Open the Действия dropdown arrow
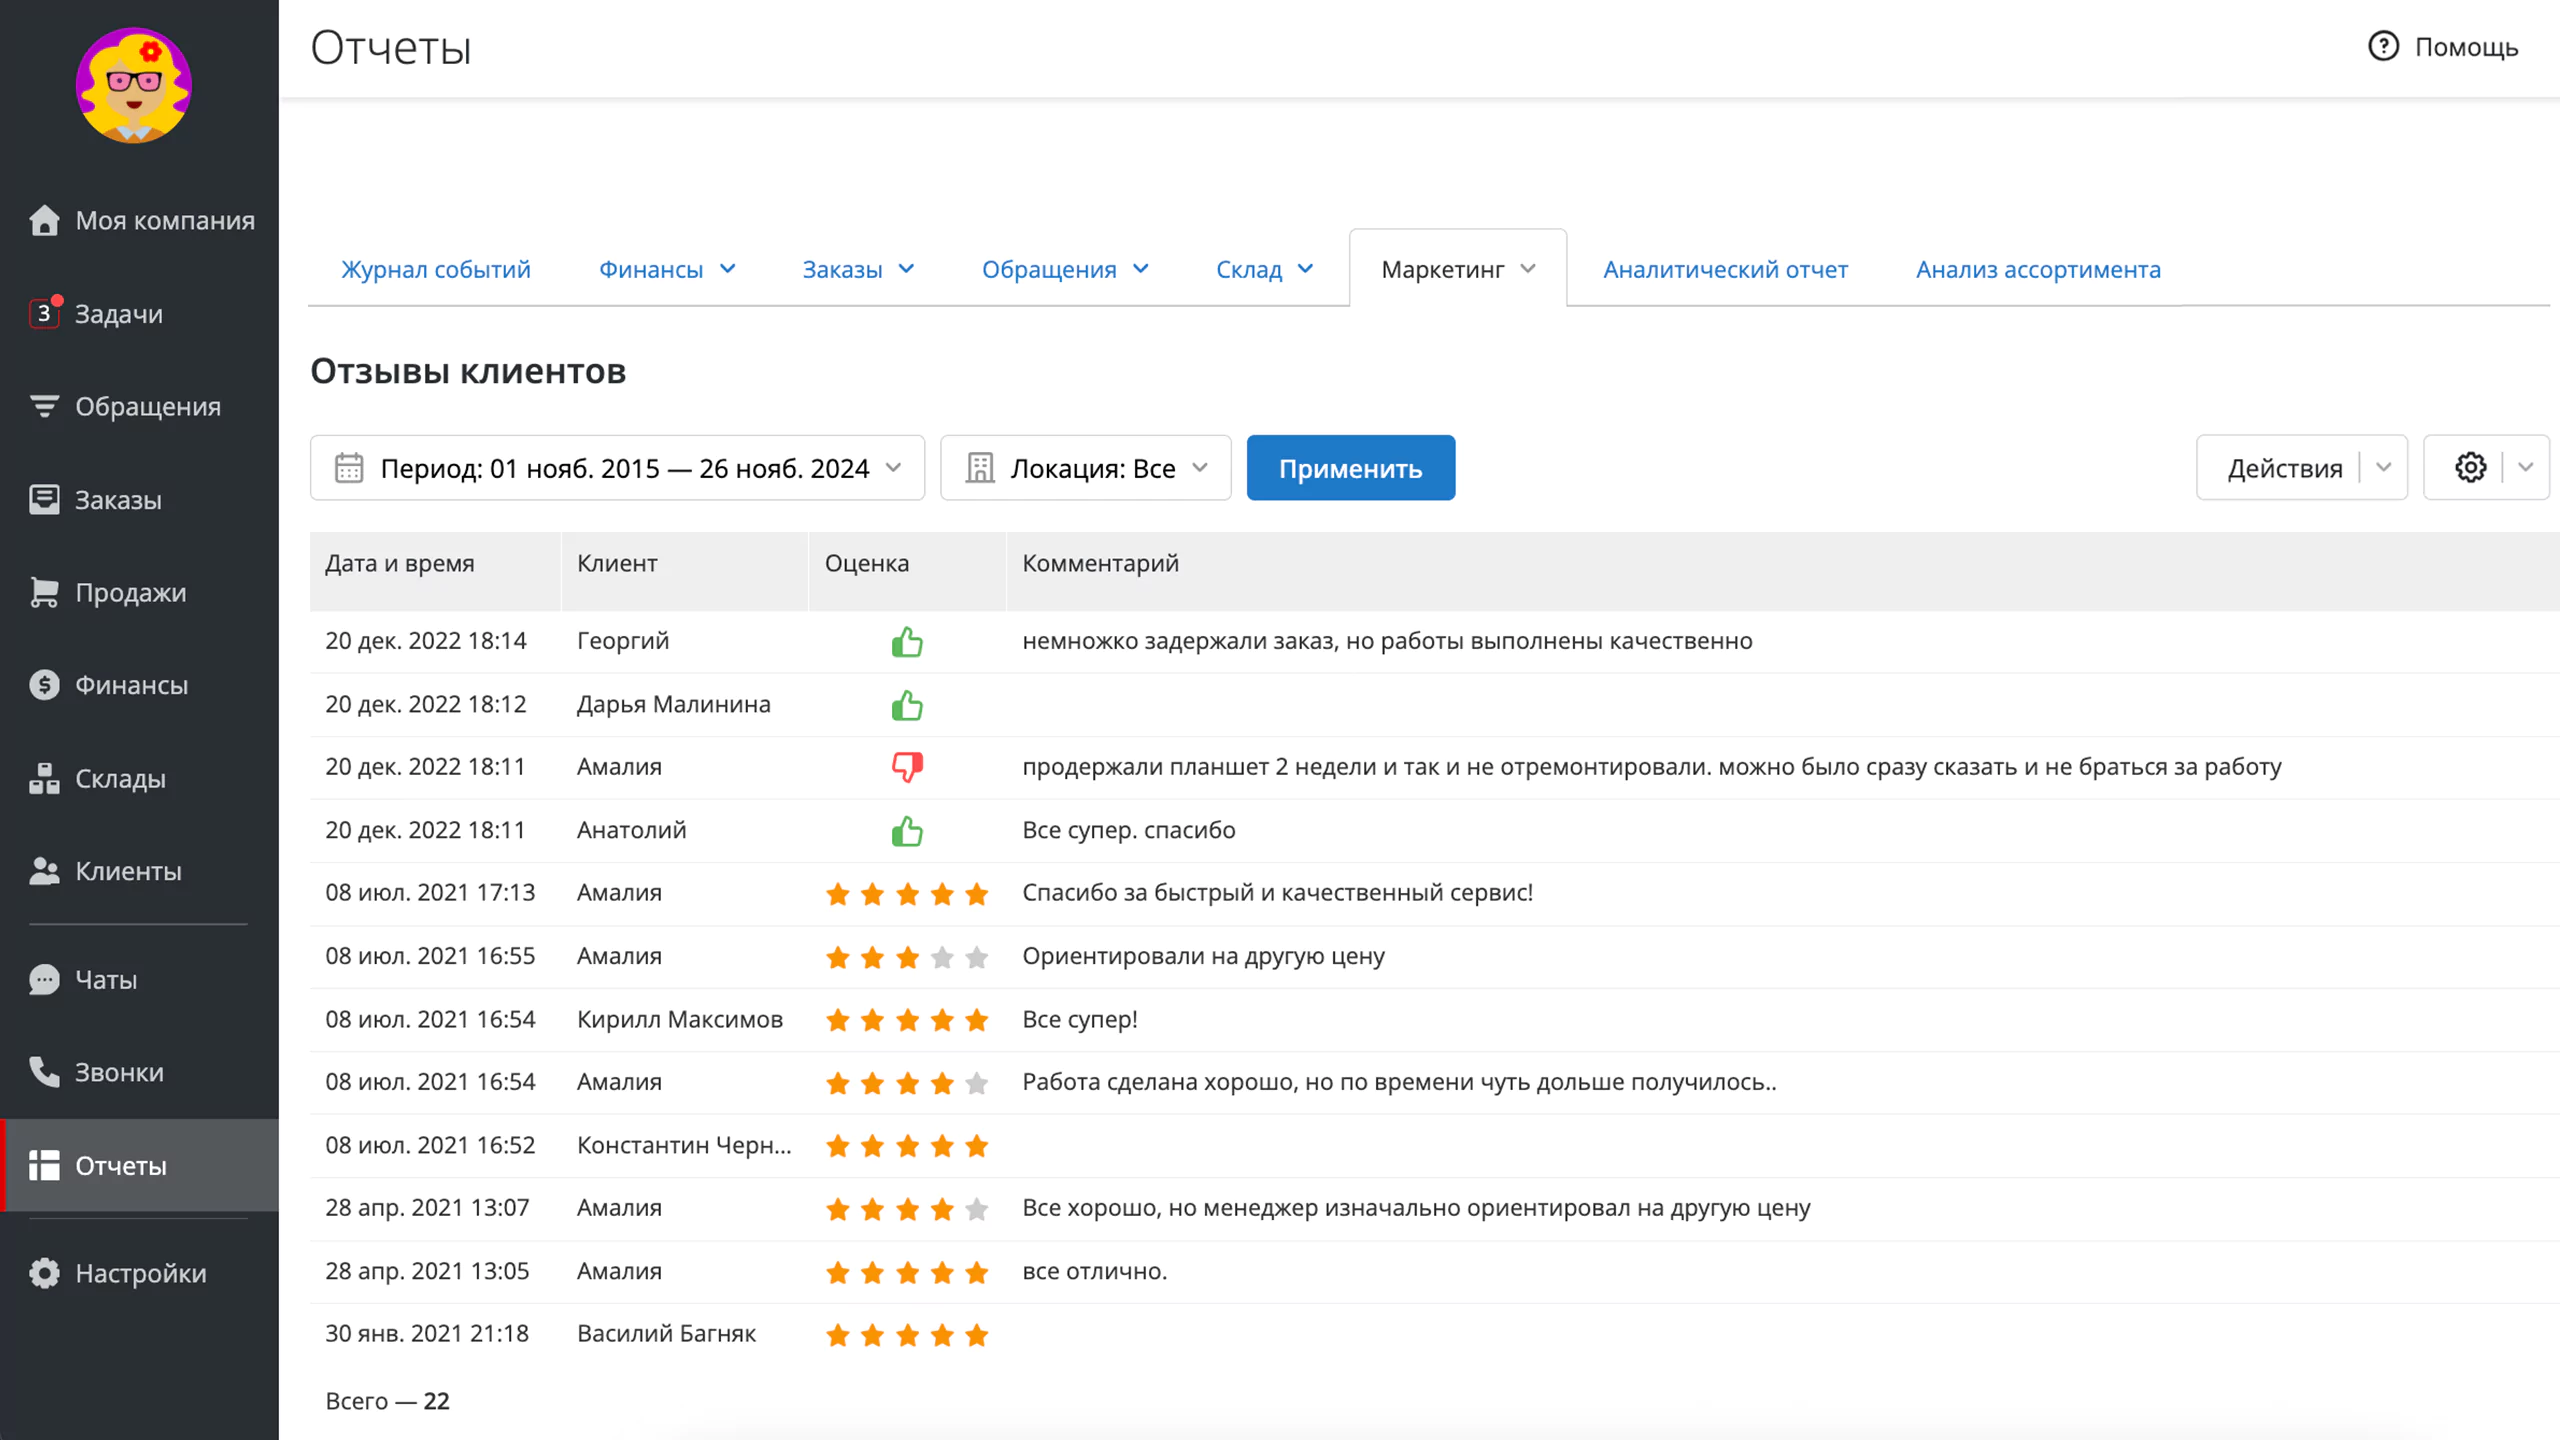The height and width of the screenshot is (1440, 2560). click(2383, 467)
